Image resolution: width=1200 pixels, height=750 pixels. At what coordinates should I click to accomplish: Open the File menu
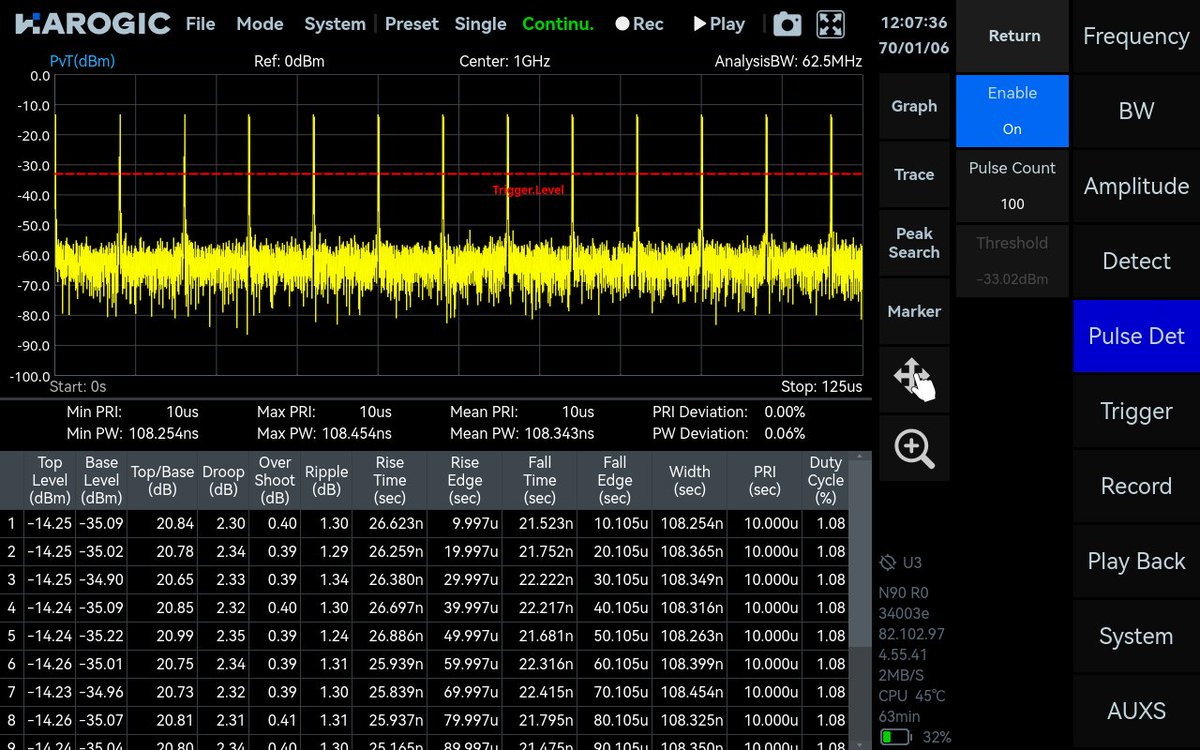(x=201, y=24)
